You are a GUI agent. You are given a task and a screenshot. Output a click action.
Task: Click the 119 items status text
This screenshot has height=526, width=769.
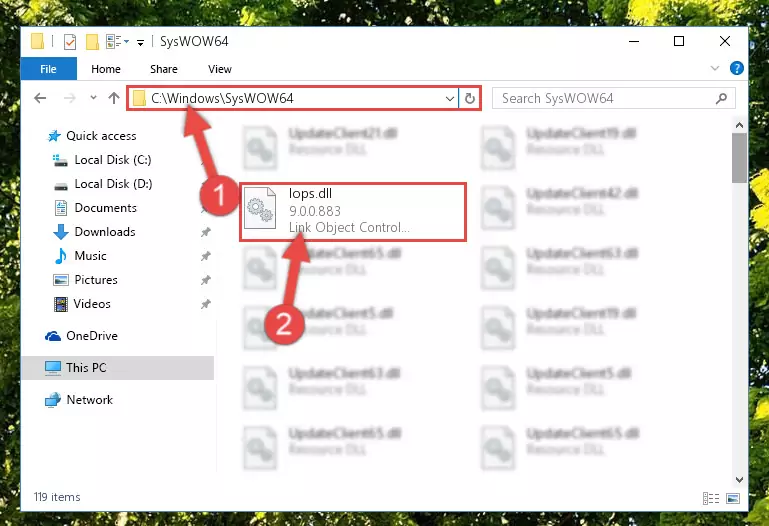[57, 497]
